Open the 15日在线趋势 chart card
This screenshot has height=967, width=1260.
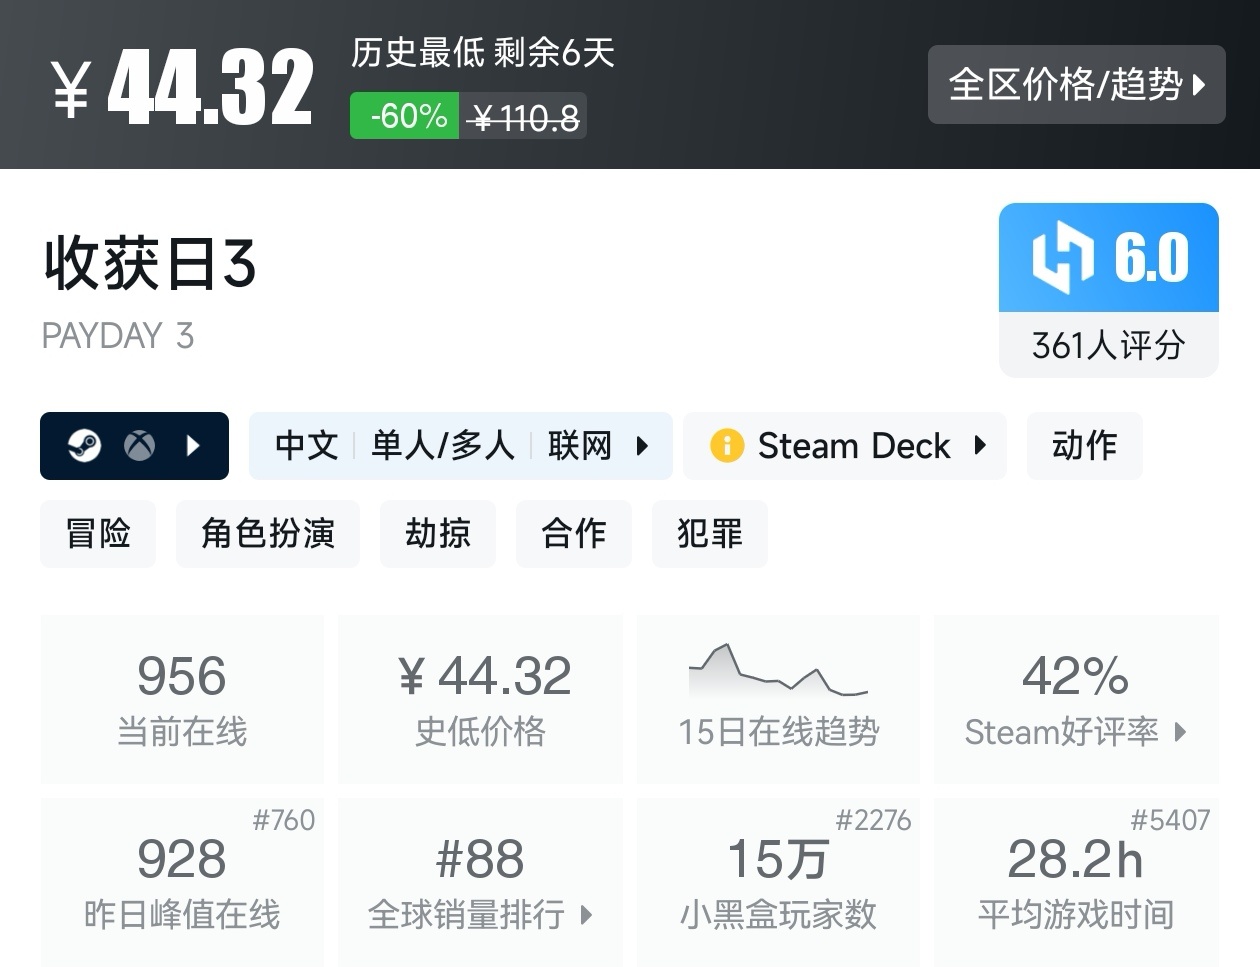tap(778, 698)
